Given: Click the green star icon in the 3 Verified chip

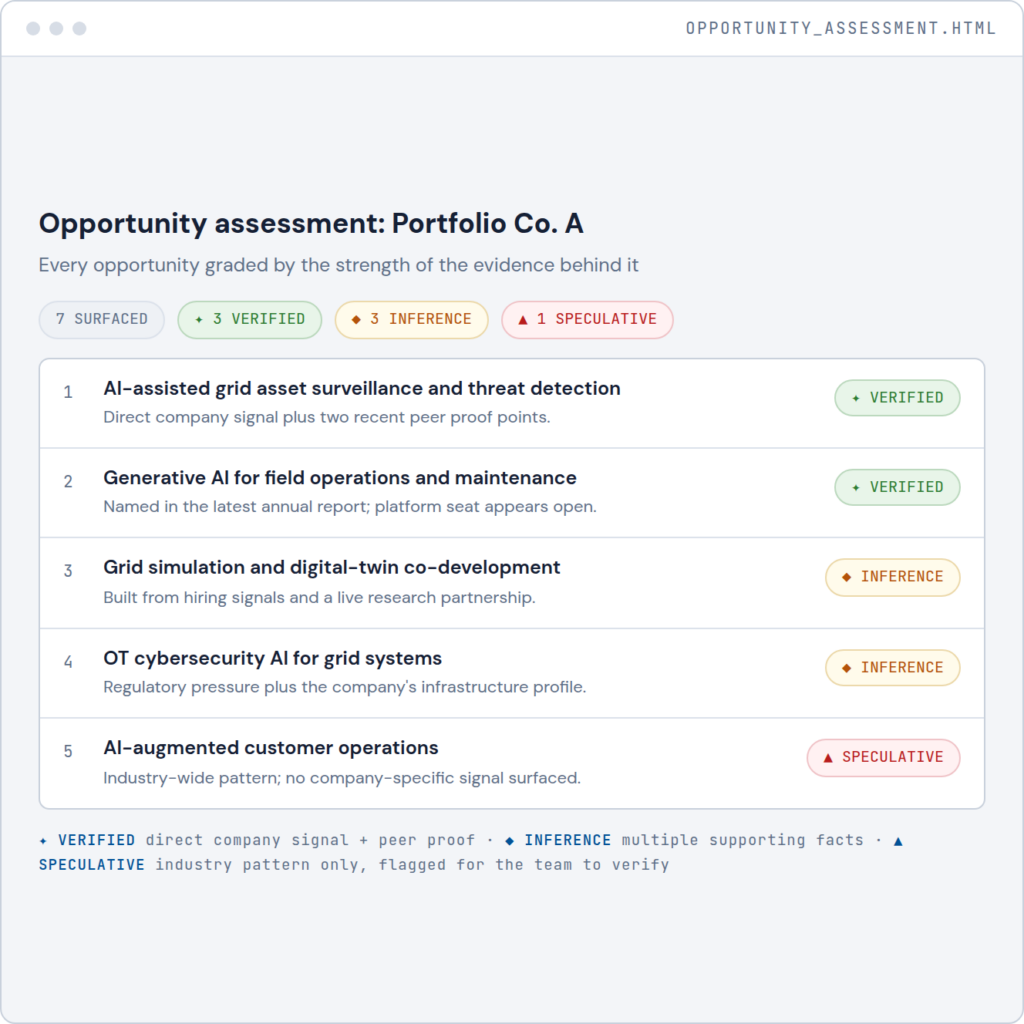Looking at the screenshot, I should coord(199,319).
